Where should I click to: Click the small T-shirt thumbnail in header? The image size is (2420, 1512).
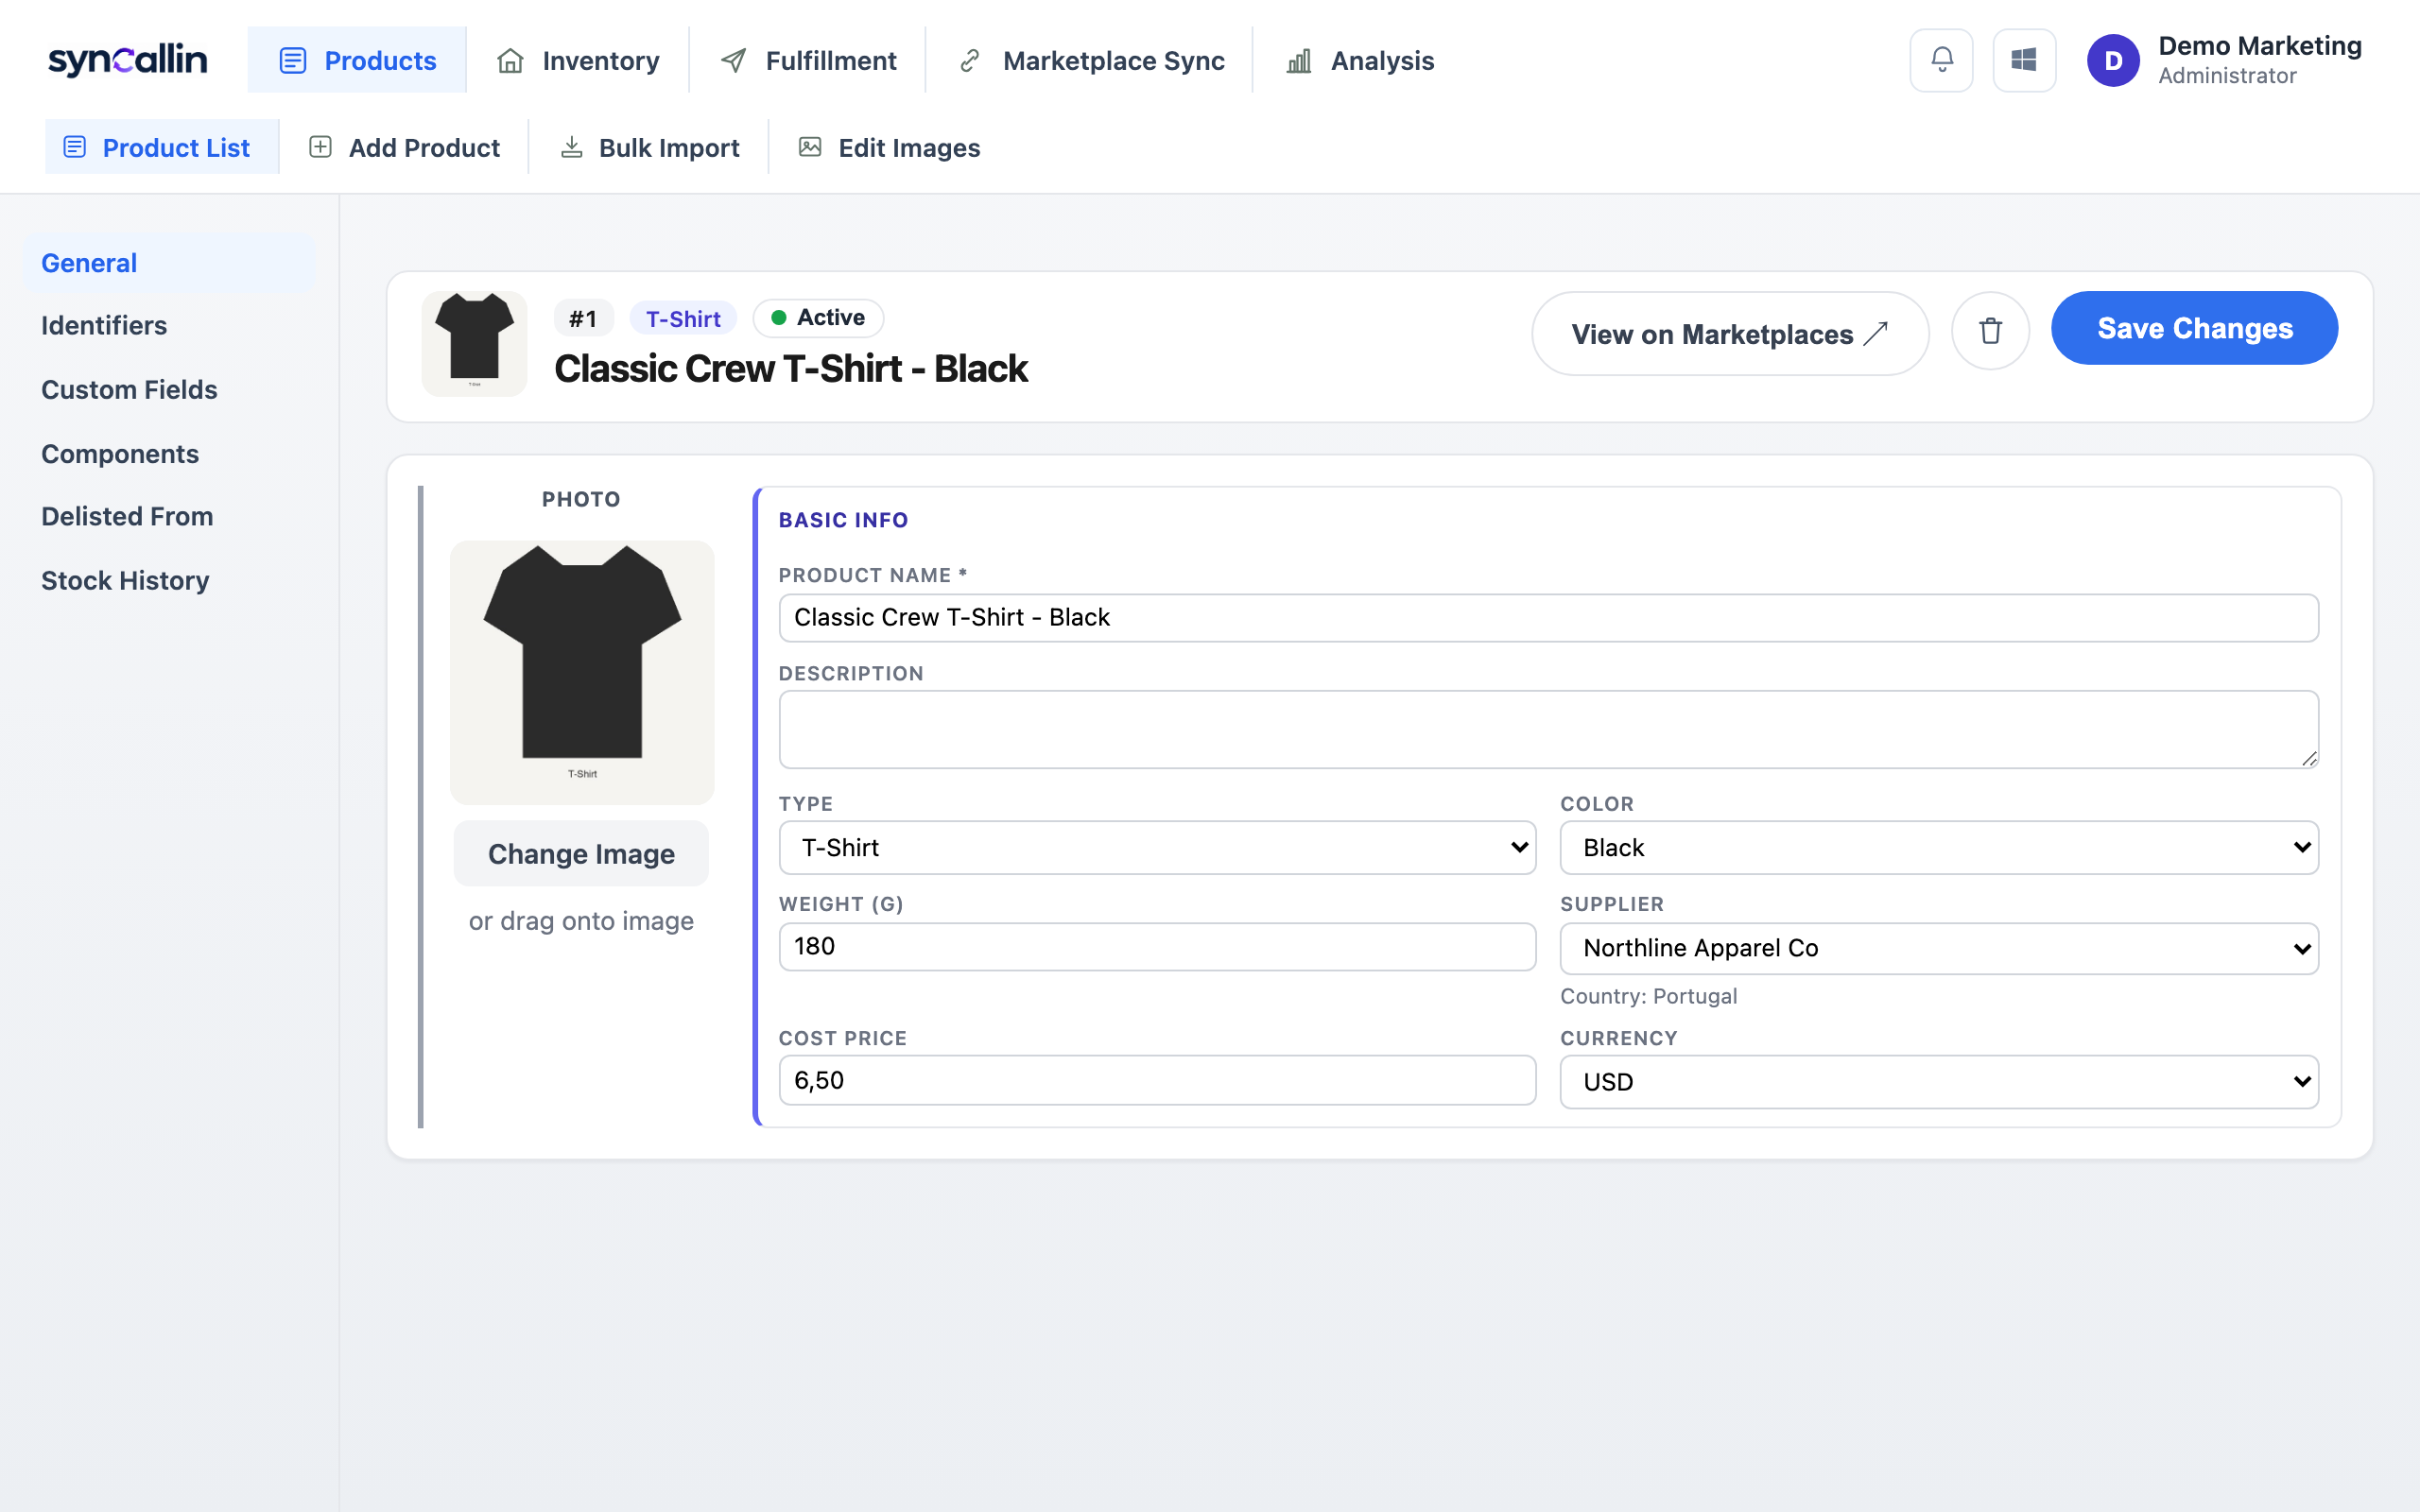click(474, 343)
